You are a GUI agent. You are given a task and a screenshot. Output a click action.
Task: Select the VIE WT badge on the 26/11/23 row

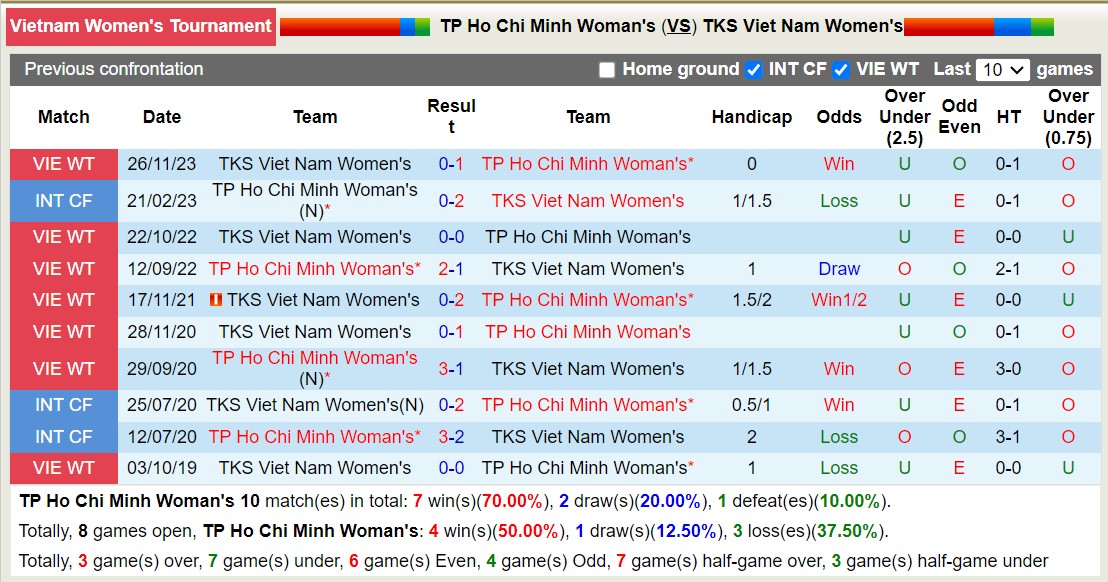(x=62, y=164)
